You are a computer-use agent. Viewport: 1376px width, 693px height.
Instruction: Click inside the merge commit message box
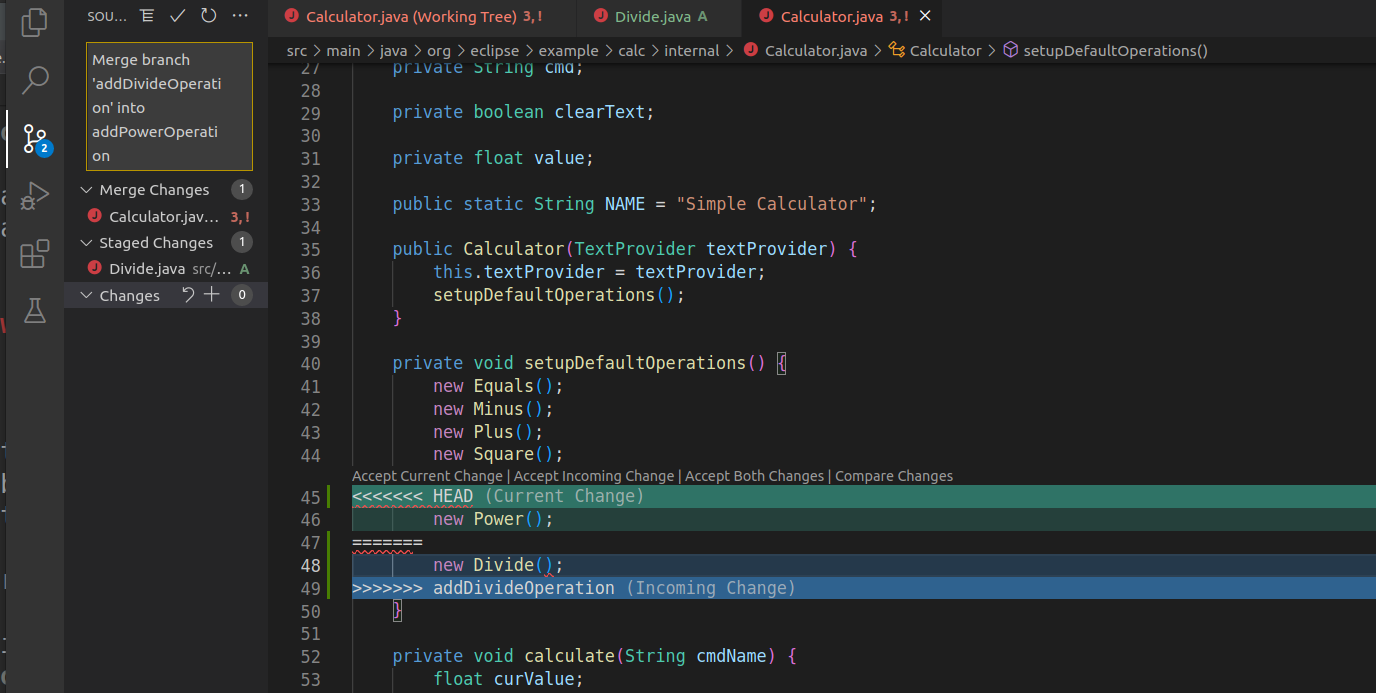pos(168,105)
